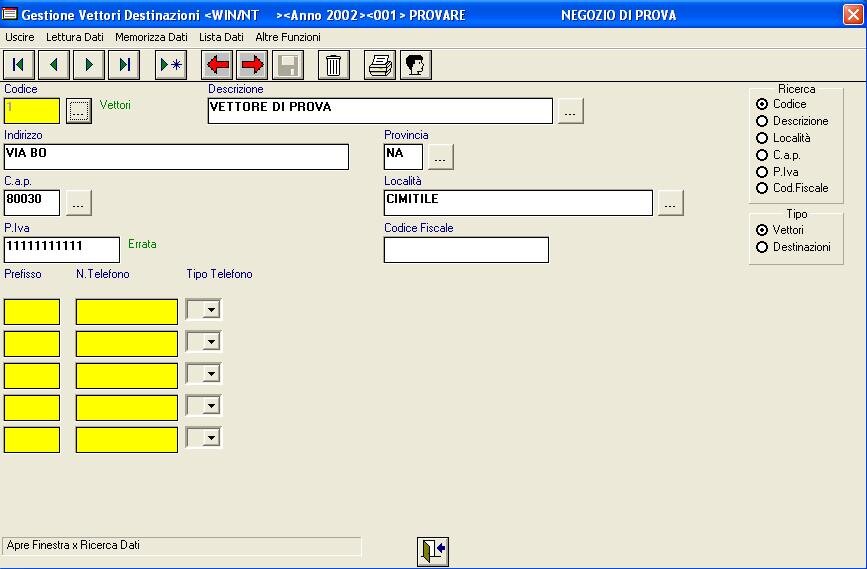This screenshot has height=569, width=867.
Task: Open the Altre Funzioni menu
Action: 288,37
